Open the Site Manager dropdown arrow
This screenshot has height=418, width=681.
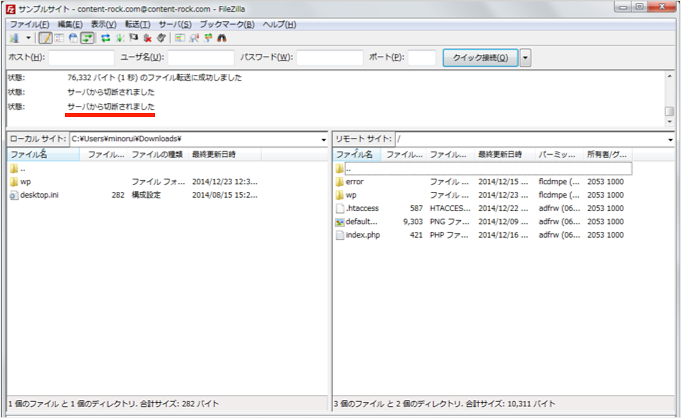click(x=28, y=38)
